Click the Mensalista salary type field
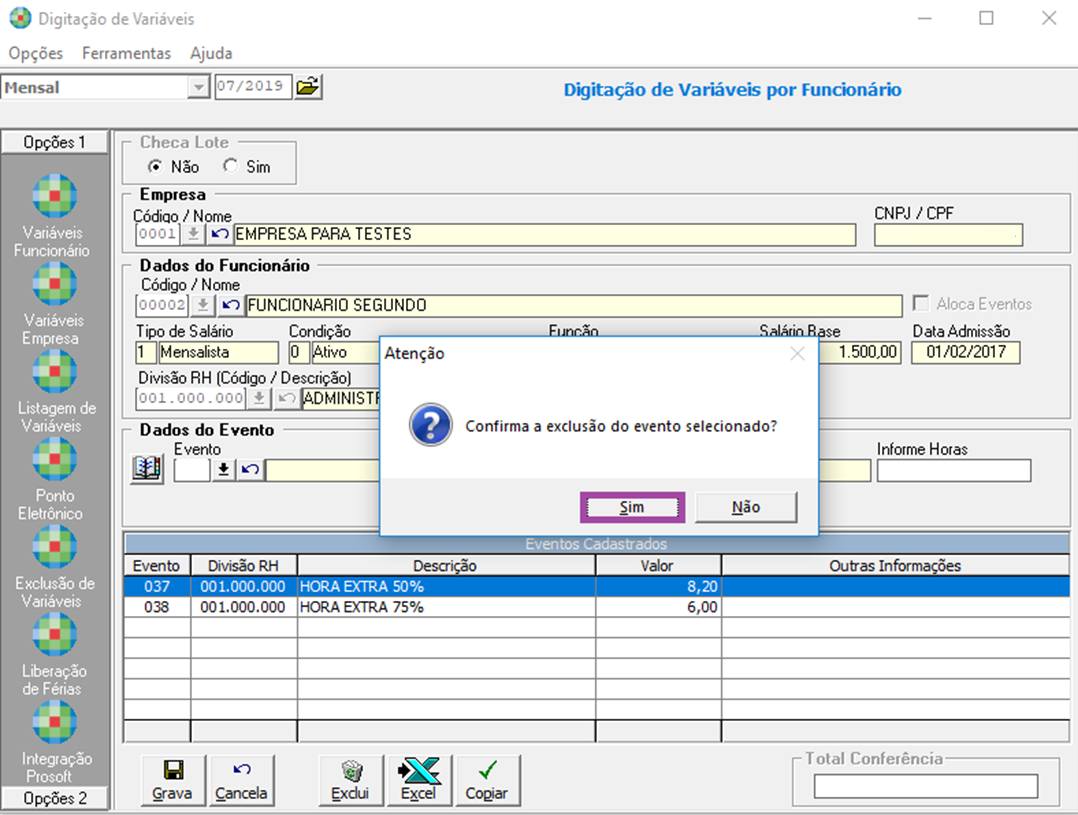 pyautogui.click(x=218, y=352)
